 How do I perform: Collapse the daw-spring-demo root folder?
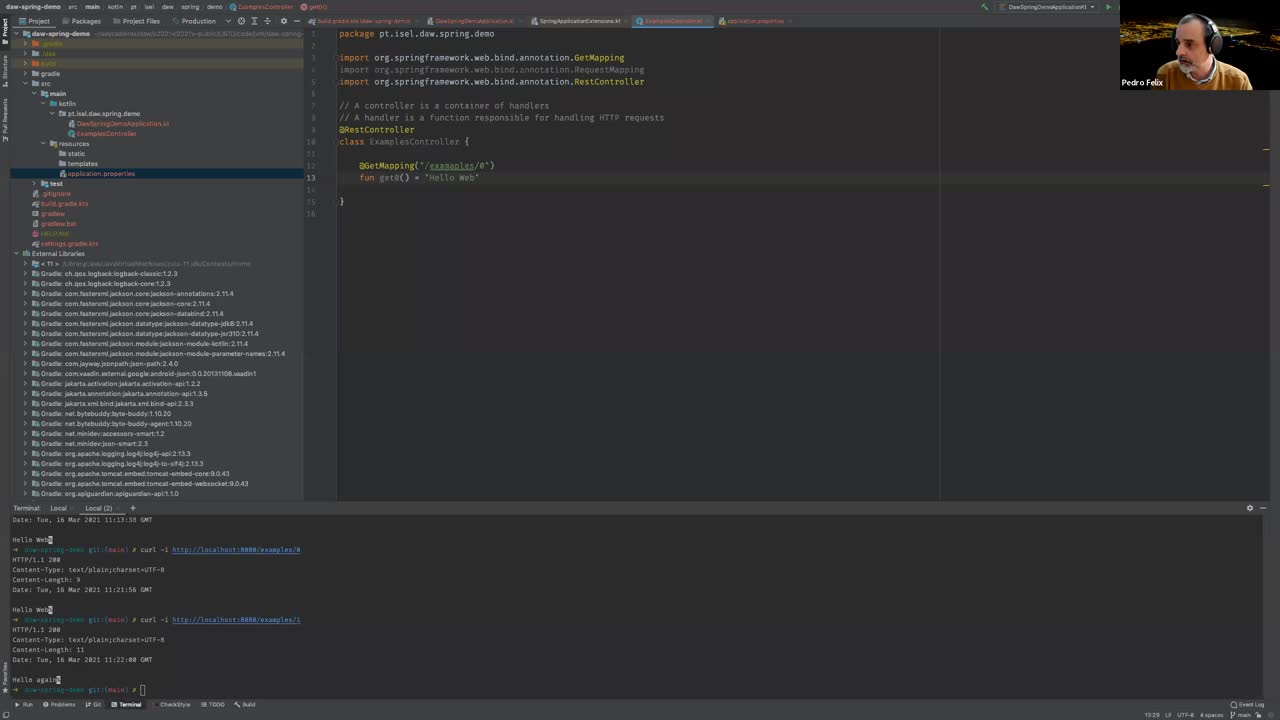tap(16, 33)
